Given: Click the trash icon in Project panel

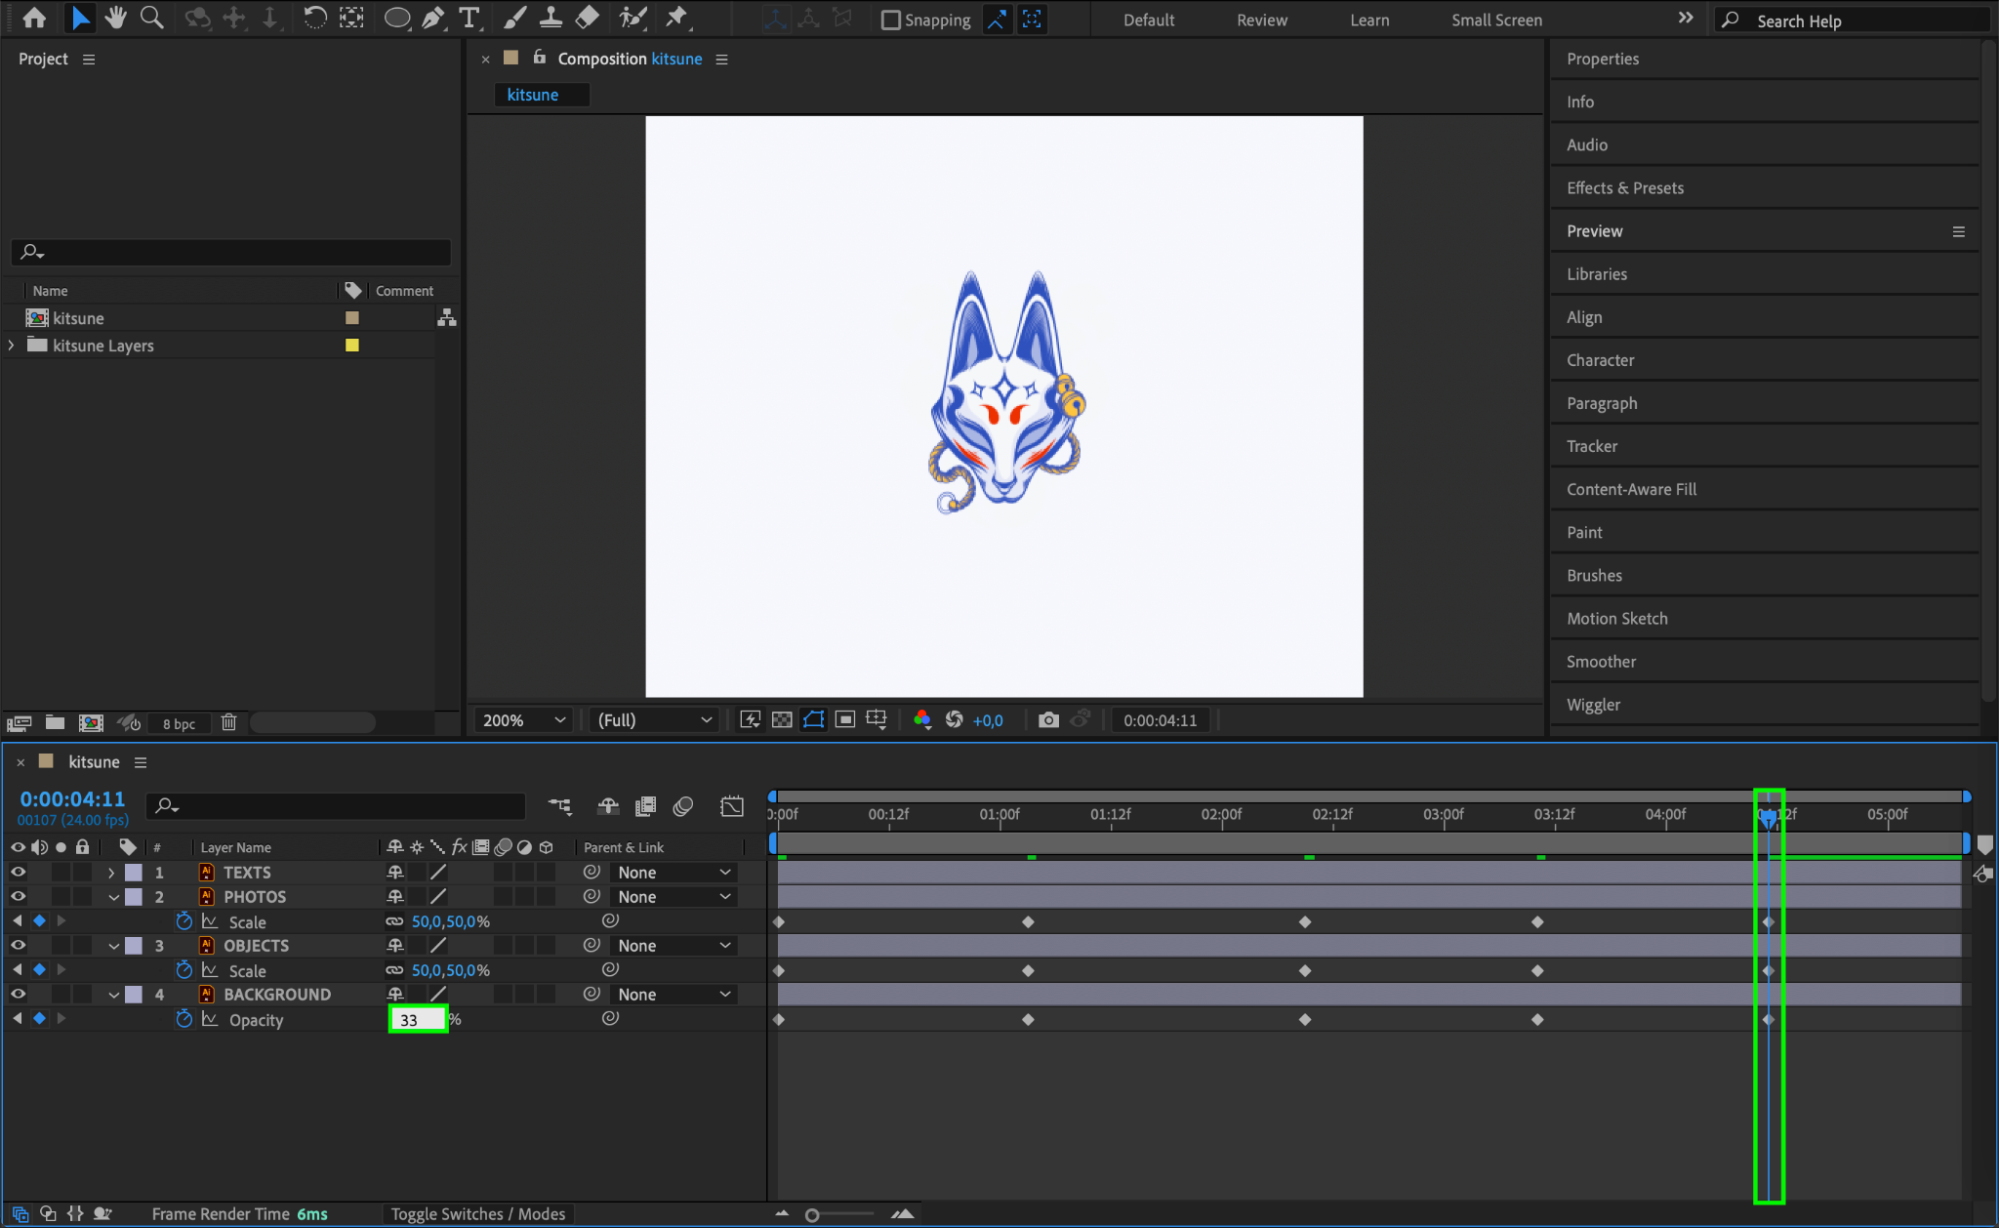Looking at the screenshot, I should [x=229, y=722].
